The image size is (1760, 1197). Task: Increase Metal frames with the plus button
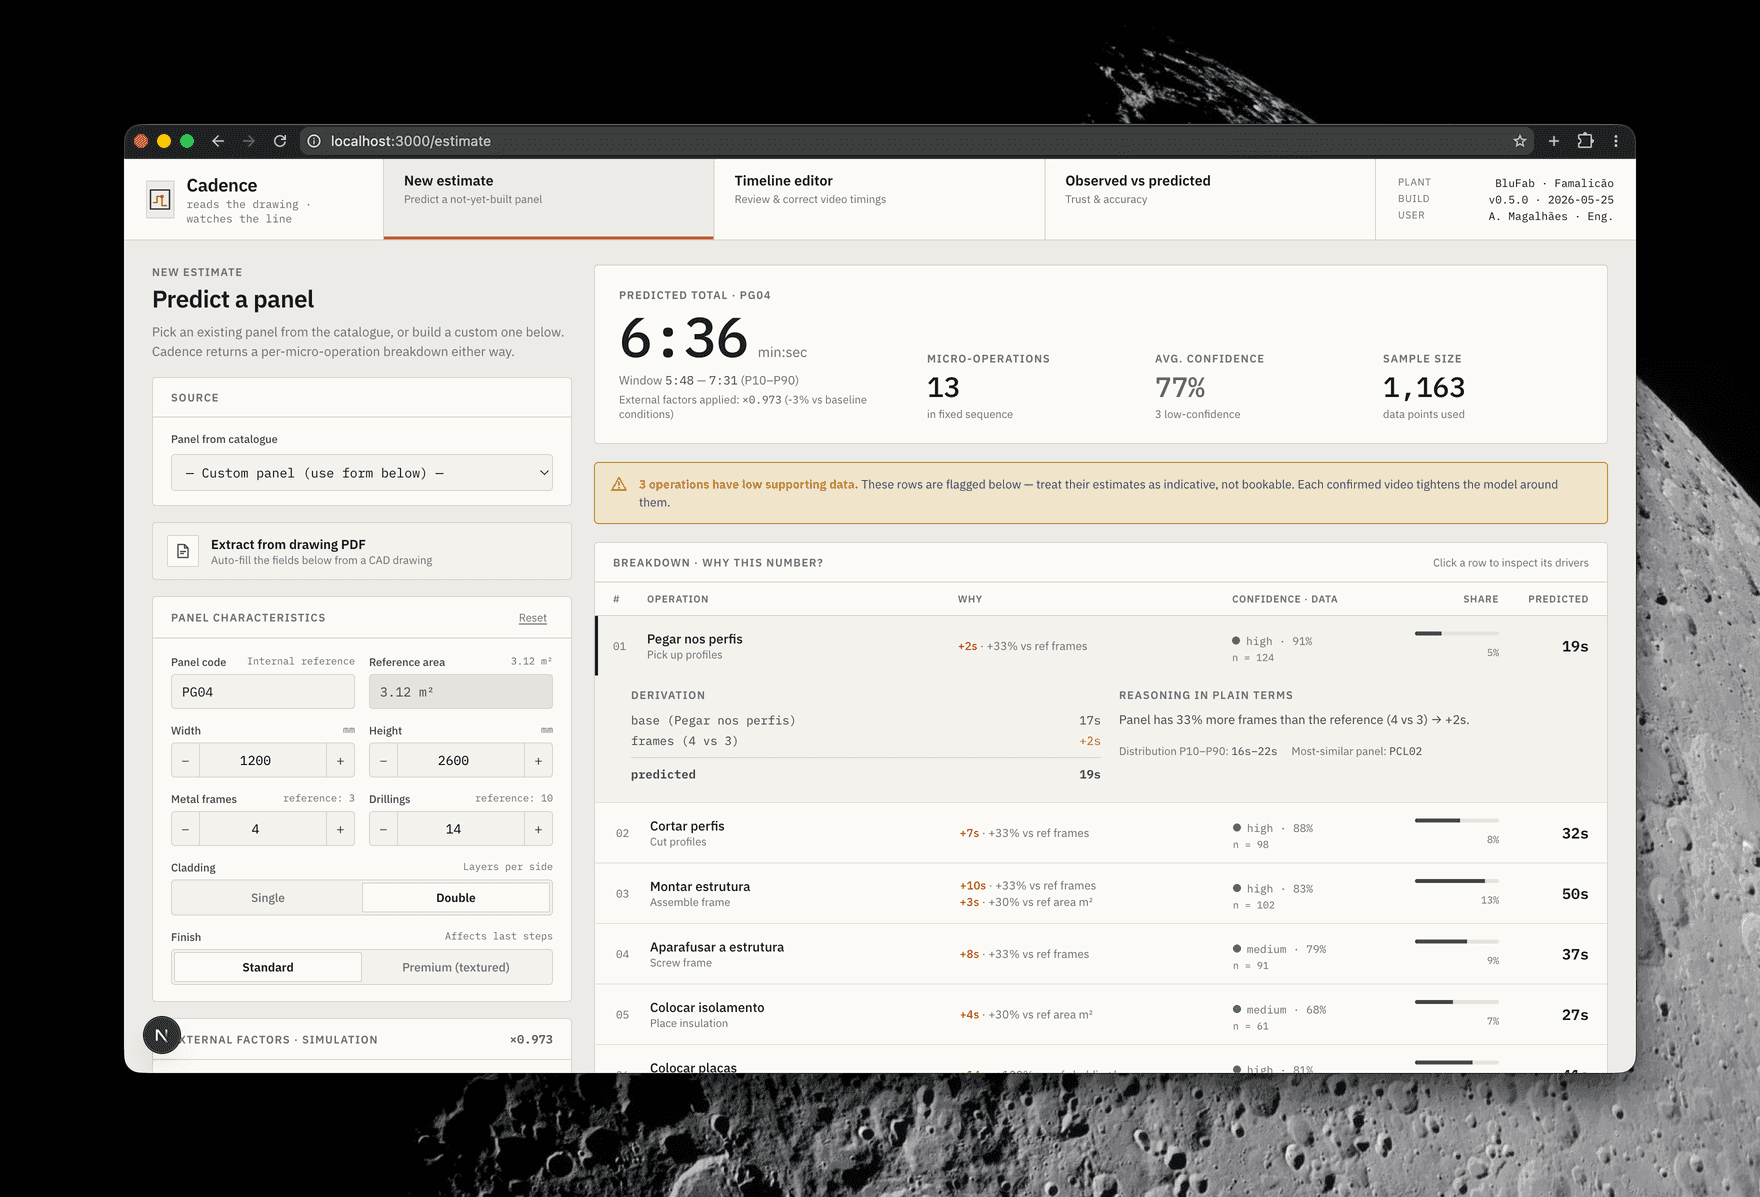click(340, 829)
